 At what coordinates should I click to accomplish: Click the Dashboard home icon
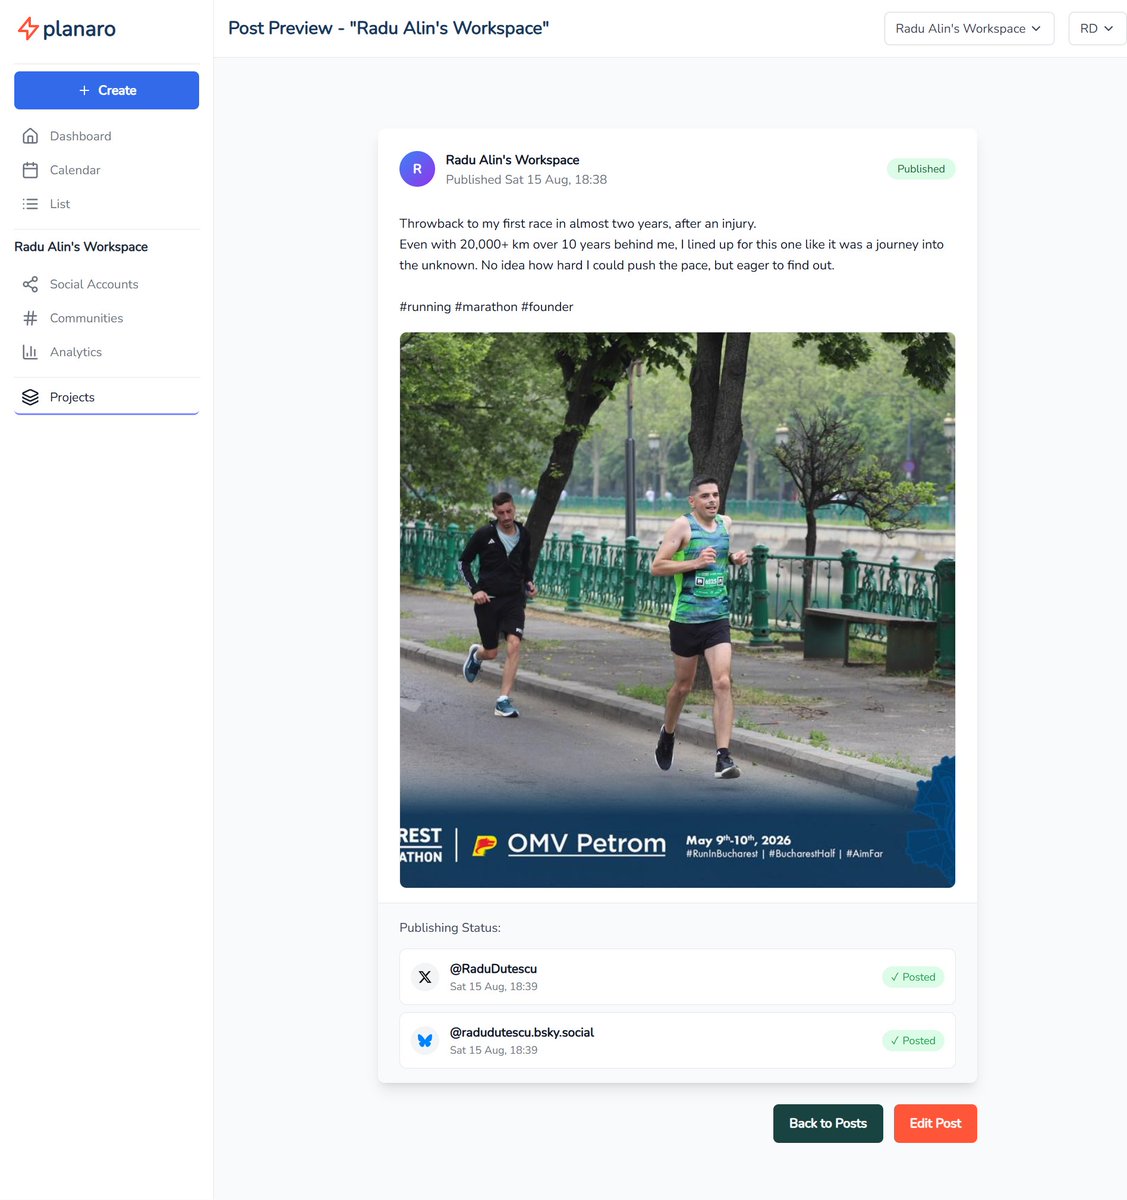(x=30, y=136)
